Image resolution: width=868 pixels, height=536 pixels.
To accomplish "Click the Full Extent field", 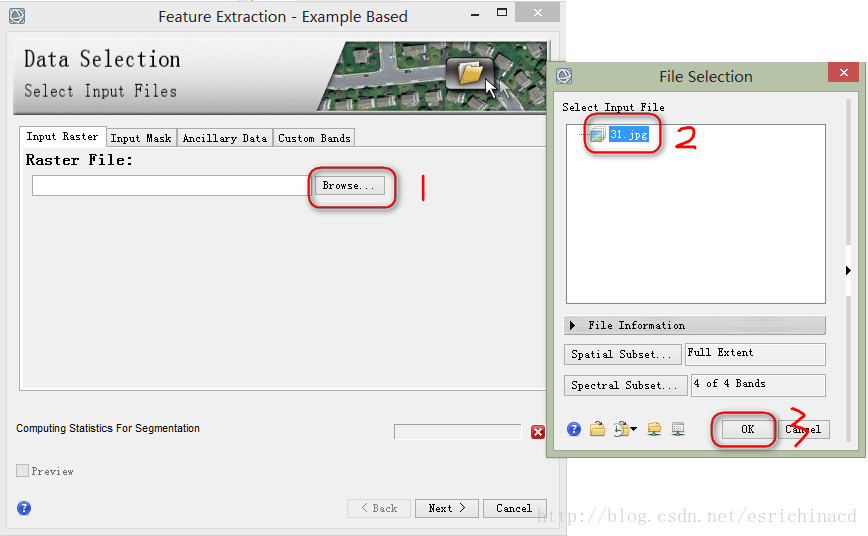I will click(x=755, y=354).
